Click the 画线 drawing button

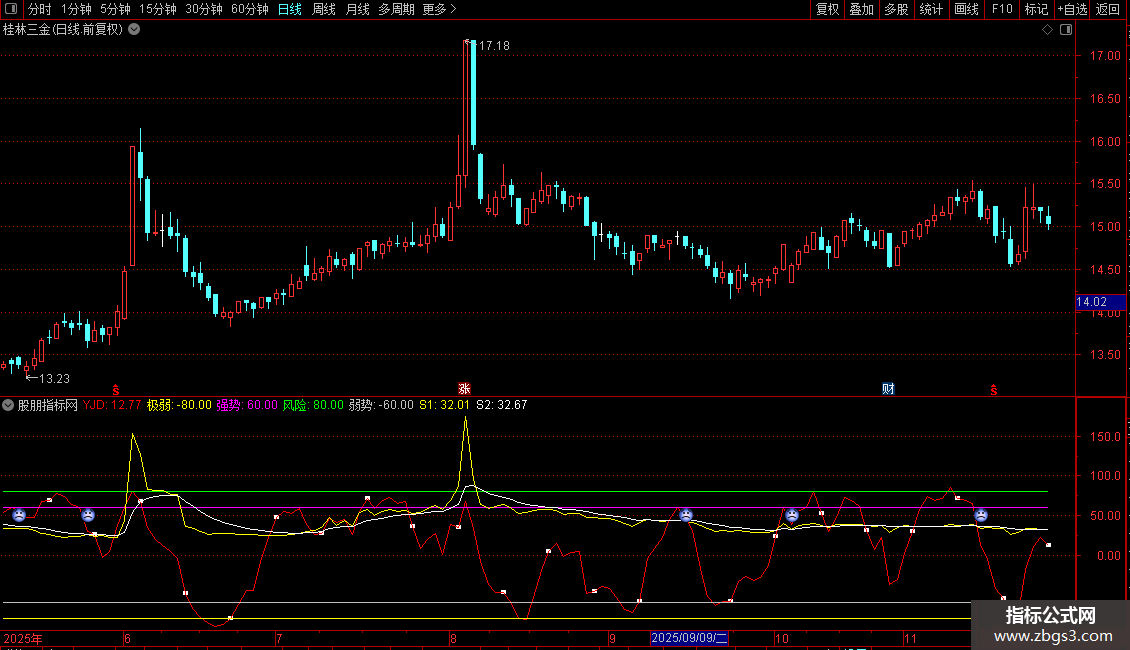[x=966, y=10]
